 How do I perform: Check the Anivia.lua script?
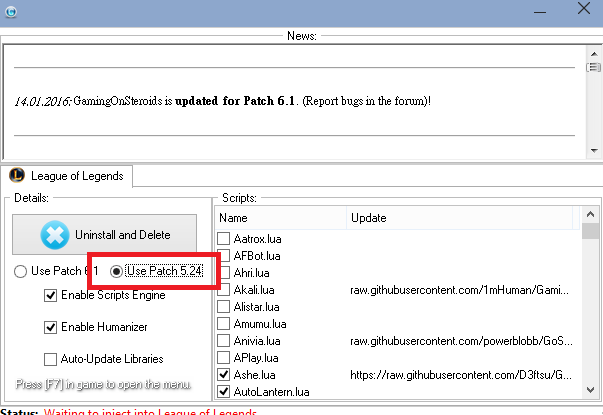(223, 340)
